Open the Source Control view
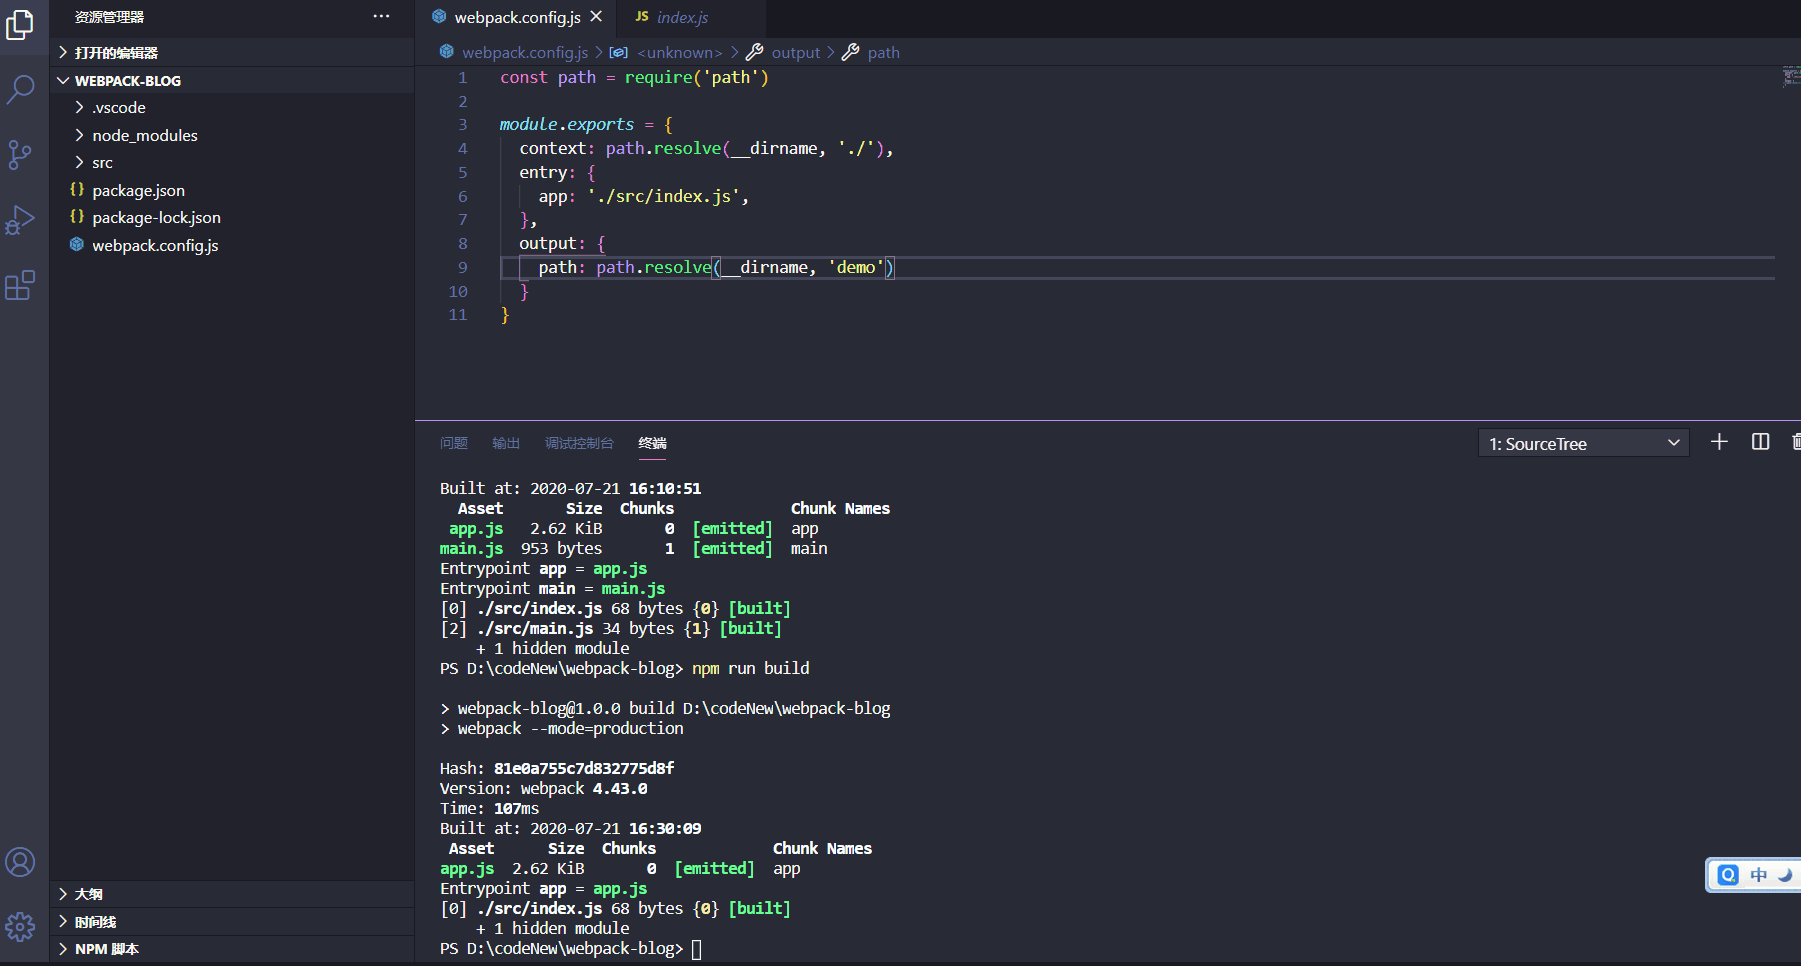1801x966 pixels. pos(20,155)
